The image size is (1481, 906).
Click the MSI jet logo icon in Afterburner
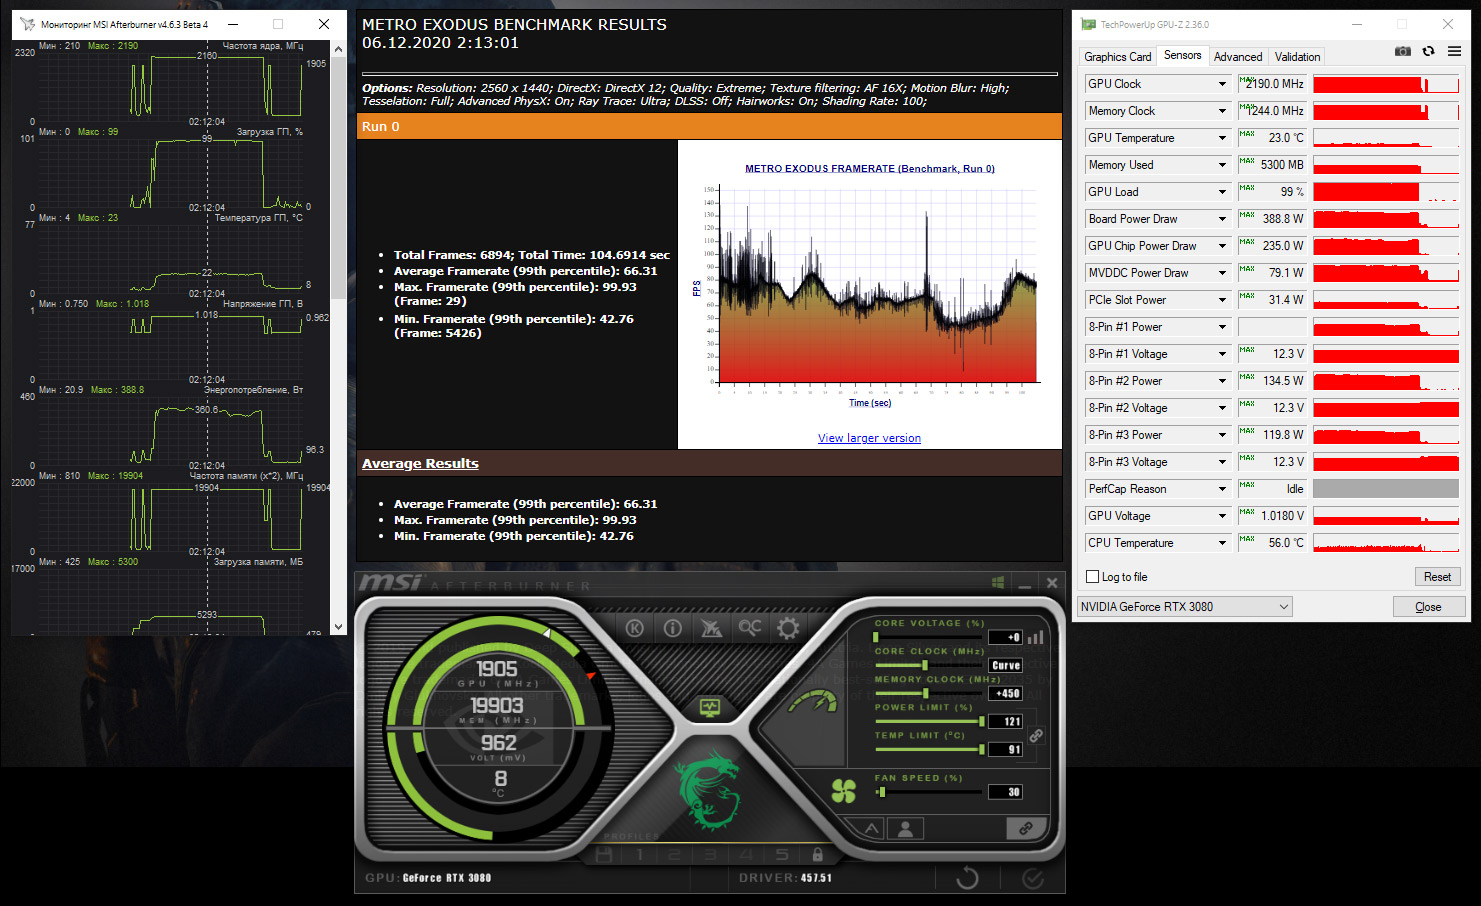711,628
